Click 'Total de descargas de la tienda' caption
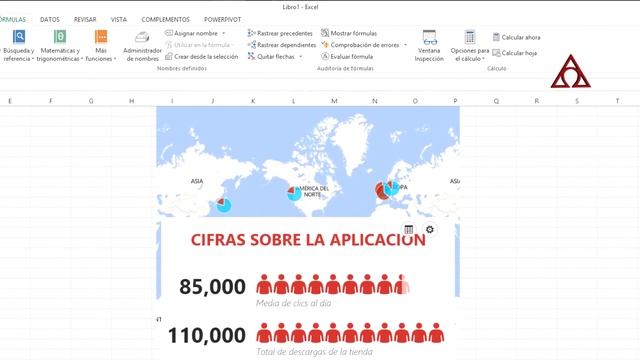This screenshot has height=360, width=640. (314, 352)
